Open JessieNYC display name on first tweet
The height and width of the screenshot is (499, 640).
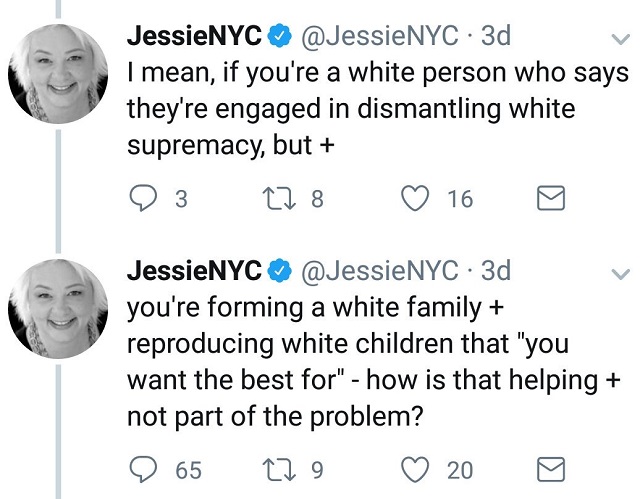click(194, 36)
